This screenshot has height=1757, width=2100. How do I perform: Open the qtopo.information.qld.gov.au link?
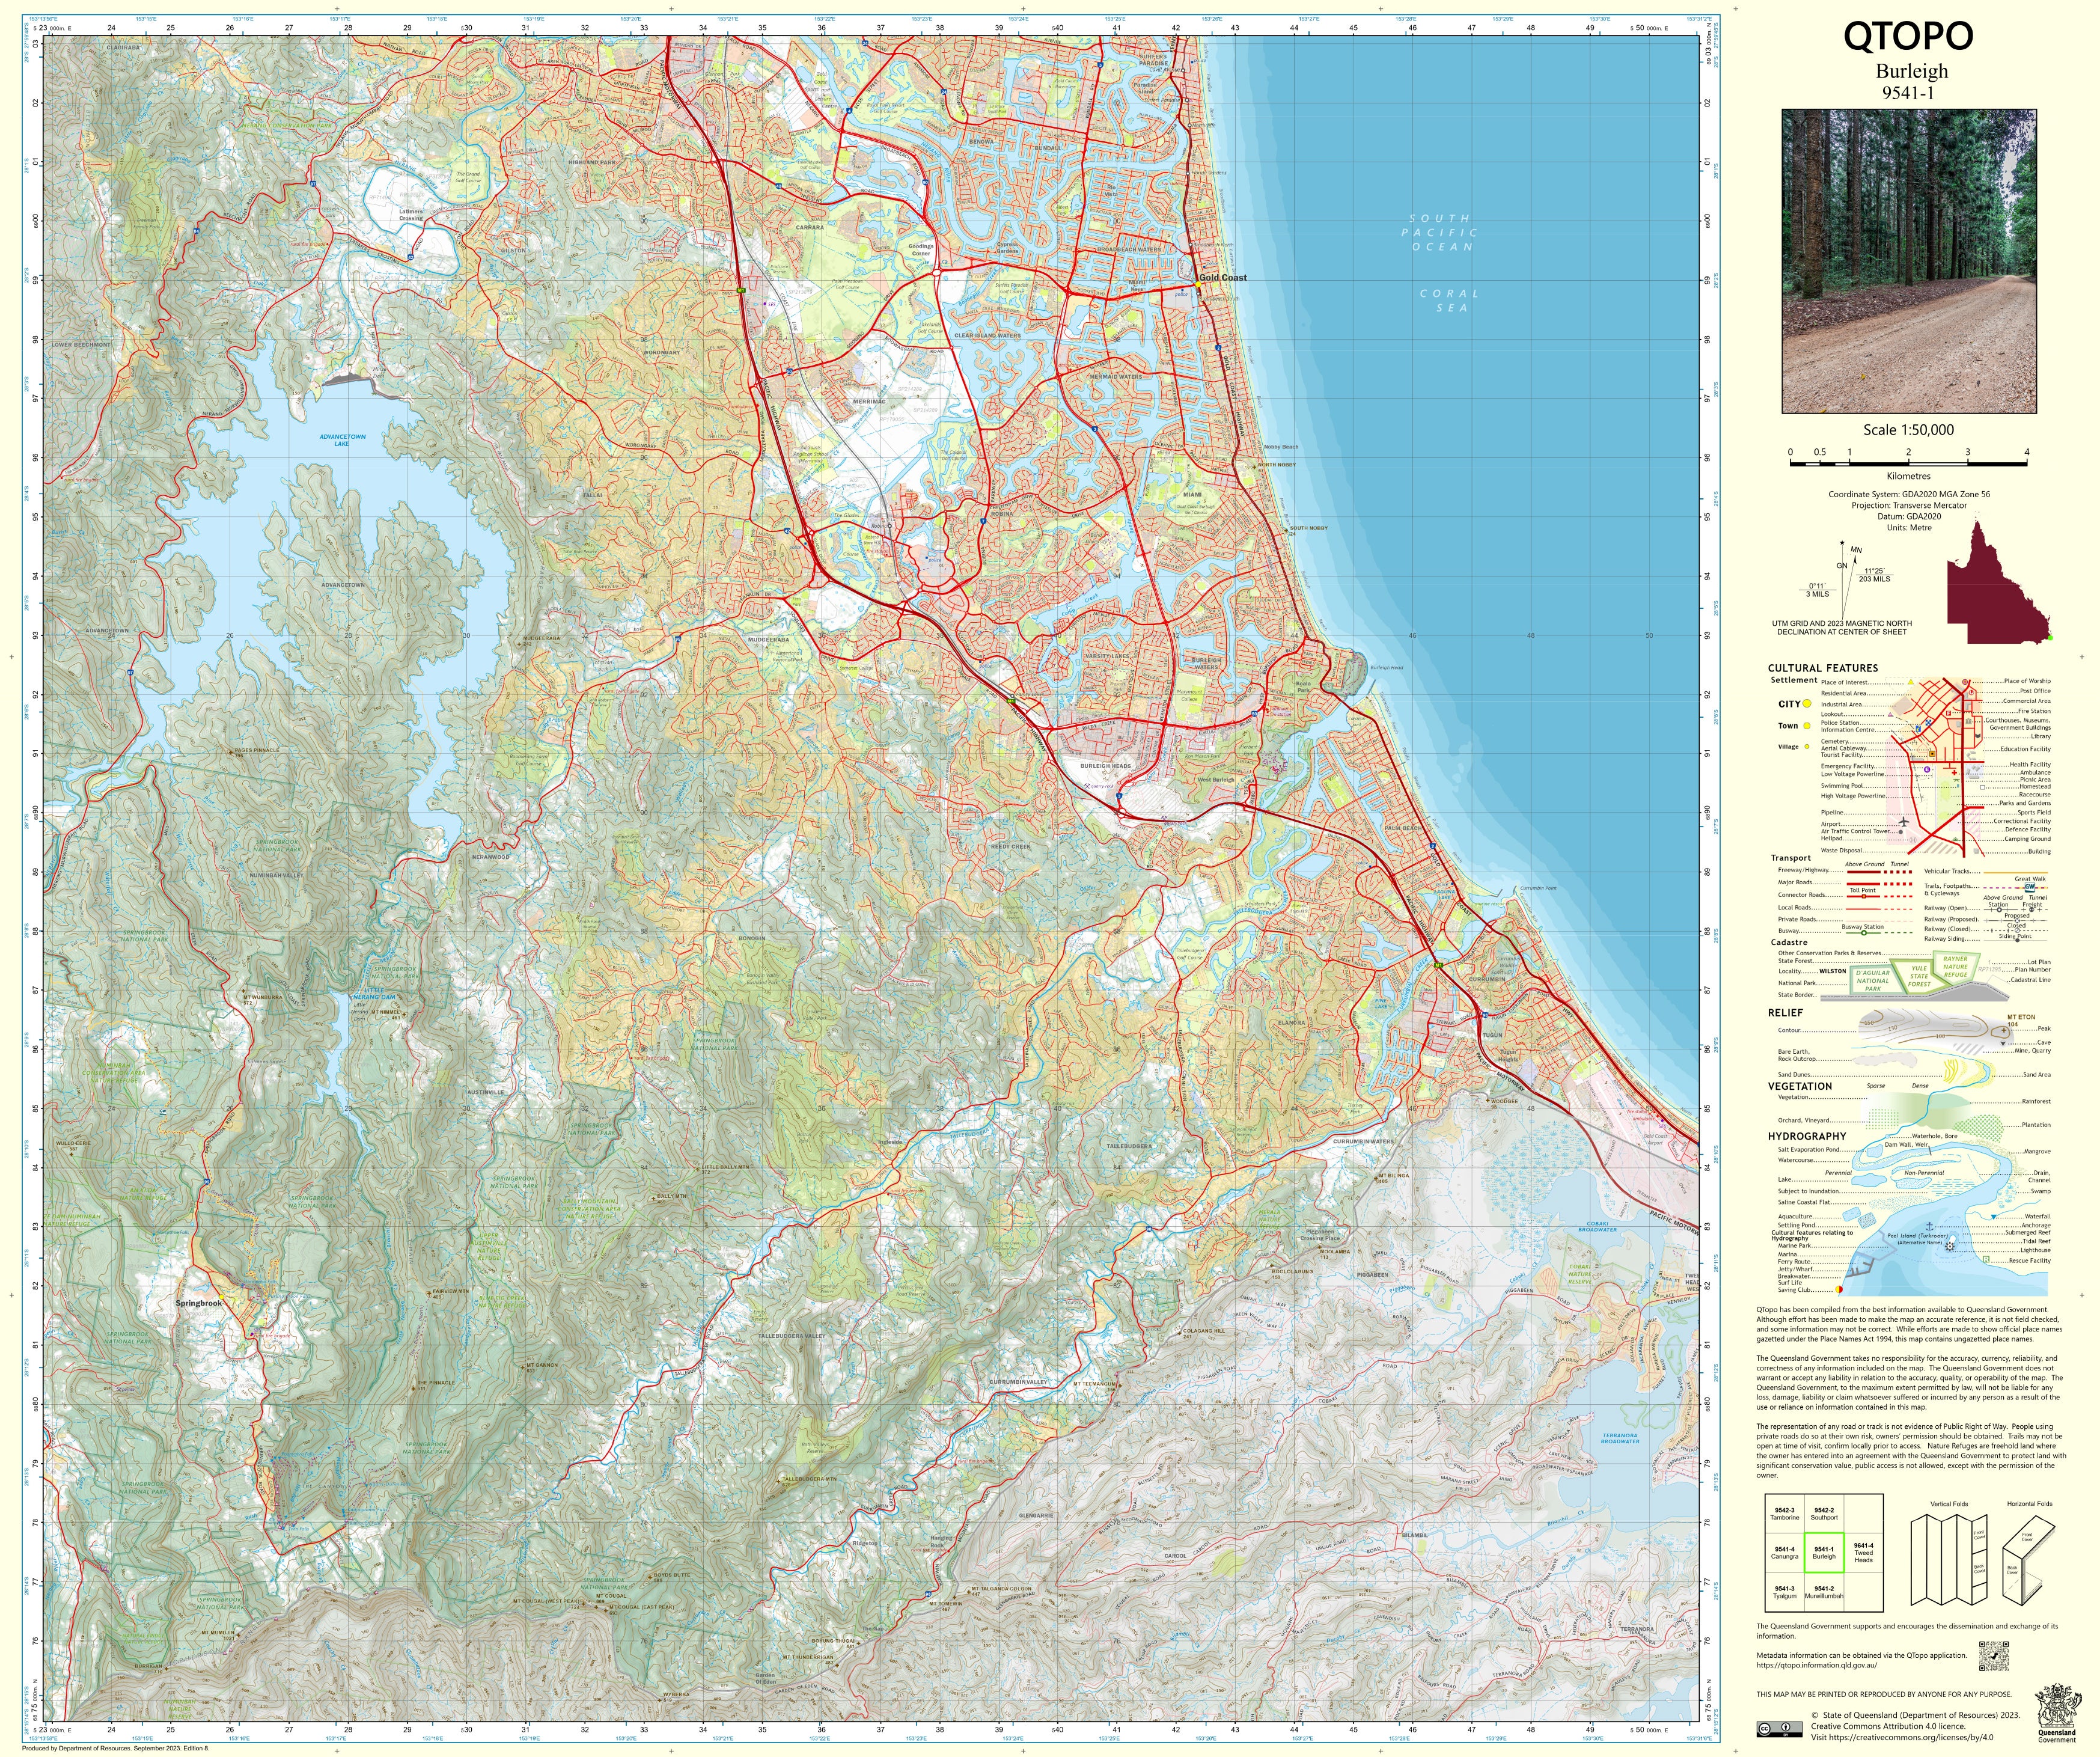tap(1816, 1665)
